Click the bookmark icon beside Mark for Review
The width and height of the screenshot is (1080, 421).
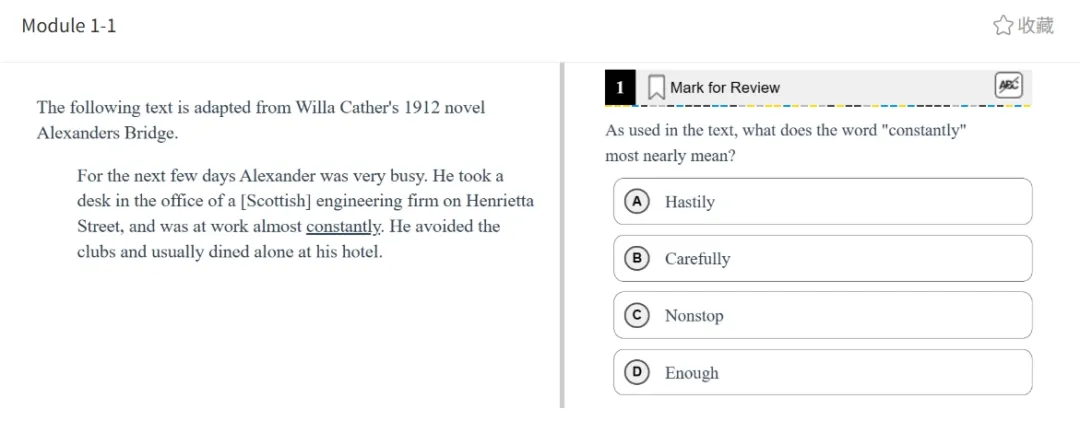pyautogui.click(x=656, y=88)
